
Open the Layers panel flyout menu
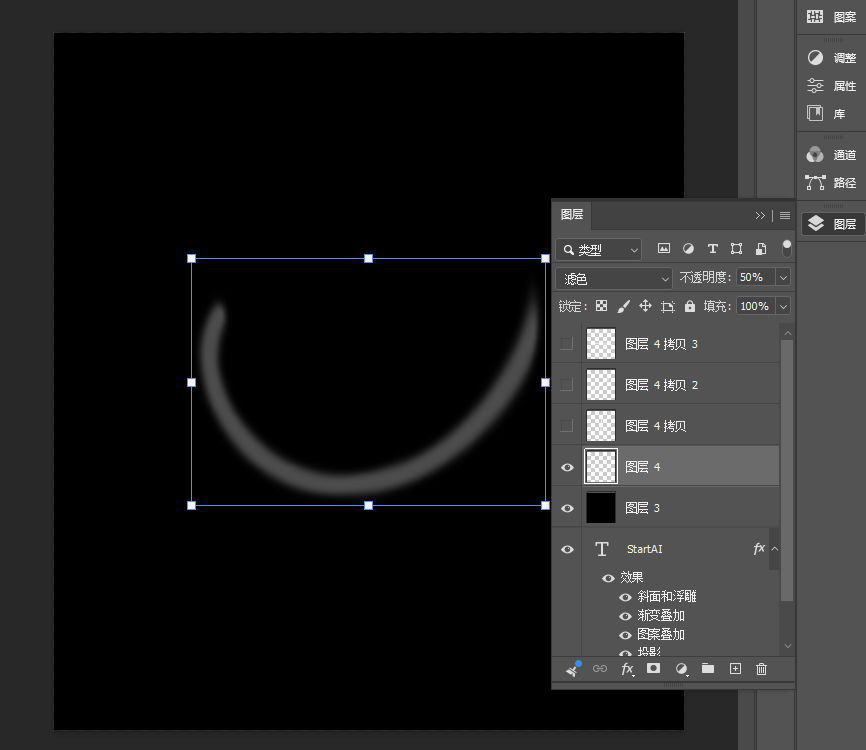click(x=785, y=215)
